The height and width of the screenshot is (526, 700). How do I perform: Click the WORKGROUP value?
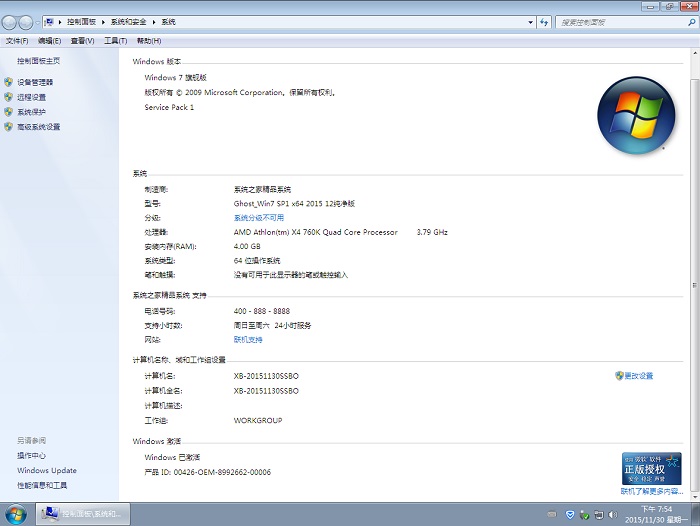[x=258, y=420]
